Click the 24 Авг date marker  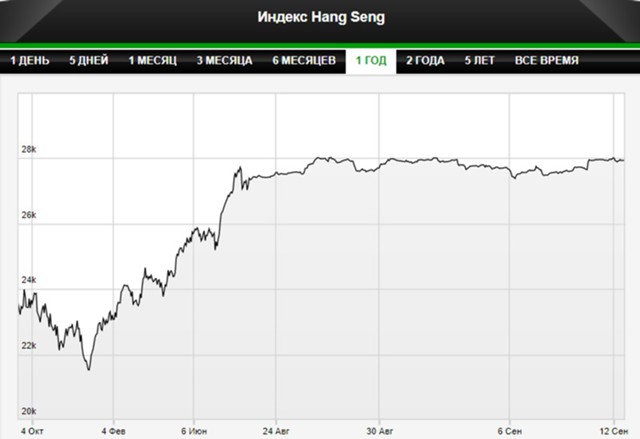click(x=276, y=431)
